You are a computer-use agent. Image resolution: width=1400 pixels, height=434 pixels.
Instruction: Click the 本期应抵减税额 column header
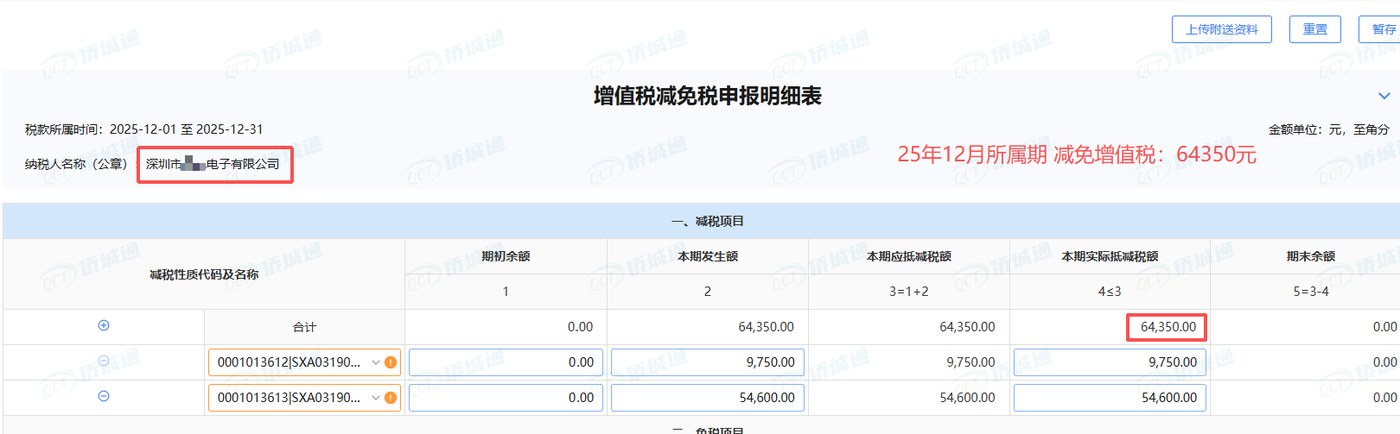(909, 256)
